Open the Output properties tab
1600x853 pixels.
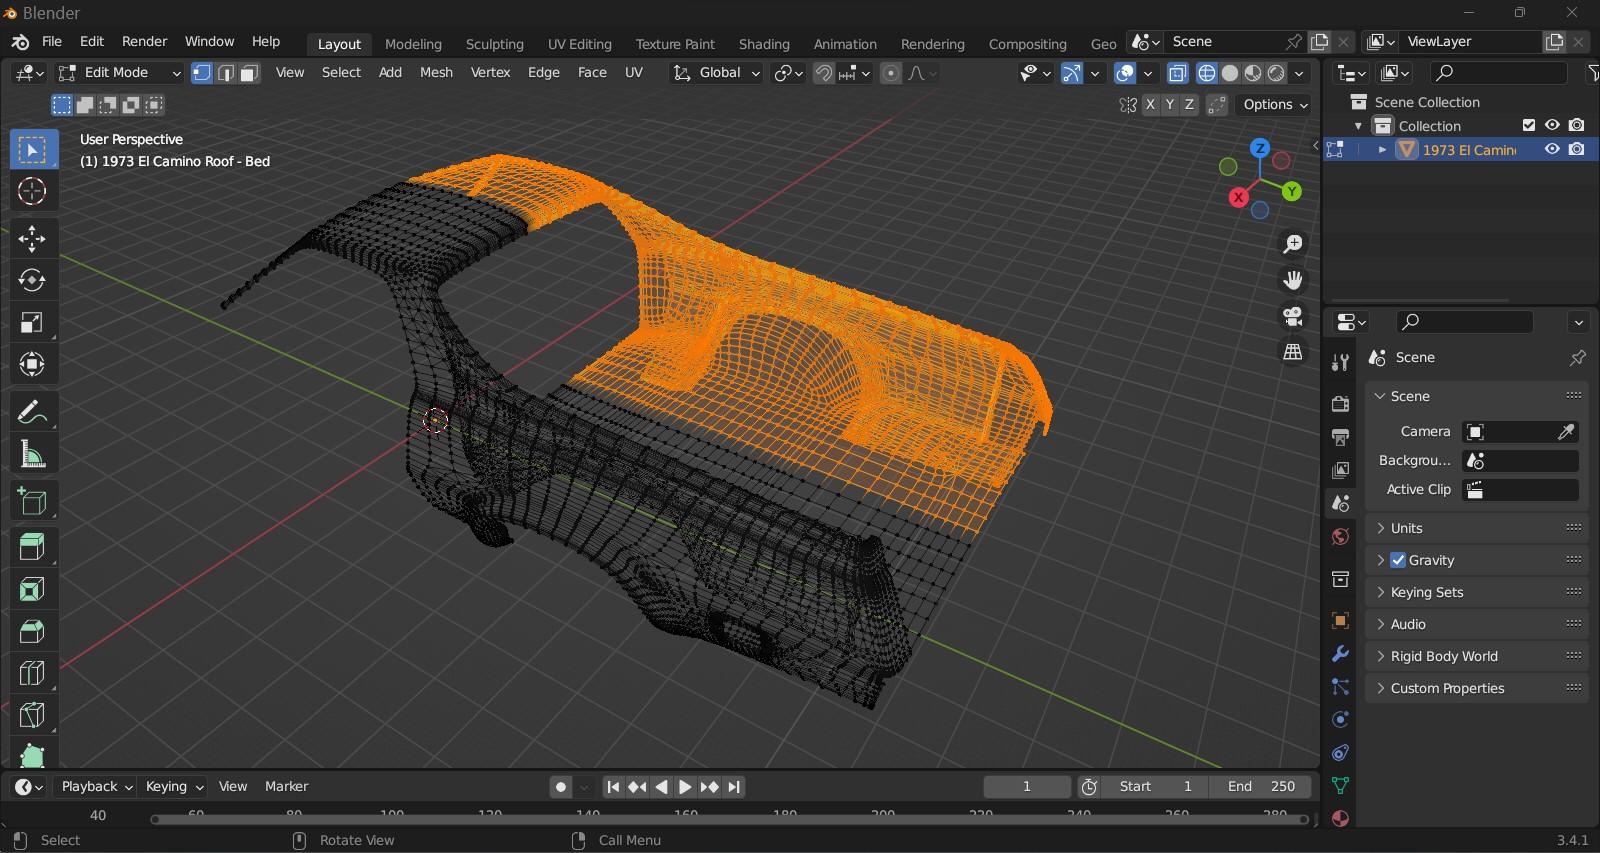click(x=1340, y=437)
